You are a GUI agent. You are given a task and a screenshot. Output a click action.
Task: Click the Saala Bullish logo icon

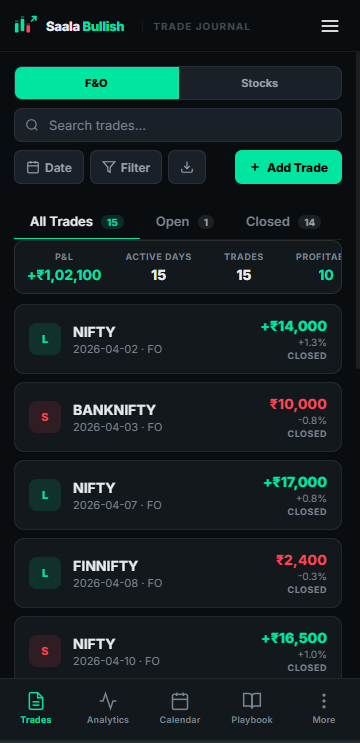click(x=26, y=25)
